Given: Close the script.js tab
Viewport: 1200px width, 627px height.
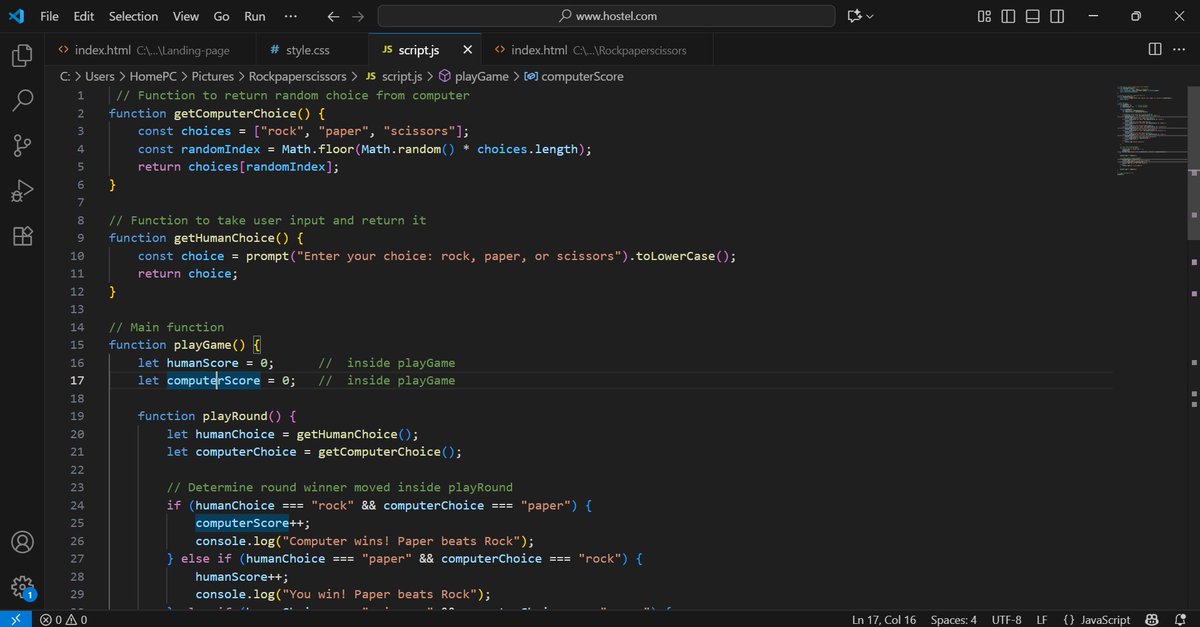Looking at the screenshot, I should pyautogui.click(x=467, y=50).
